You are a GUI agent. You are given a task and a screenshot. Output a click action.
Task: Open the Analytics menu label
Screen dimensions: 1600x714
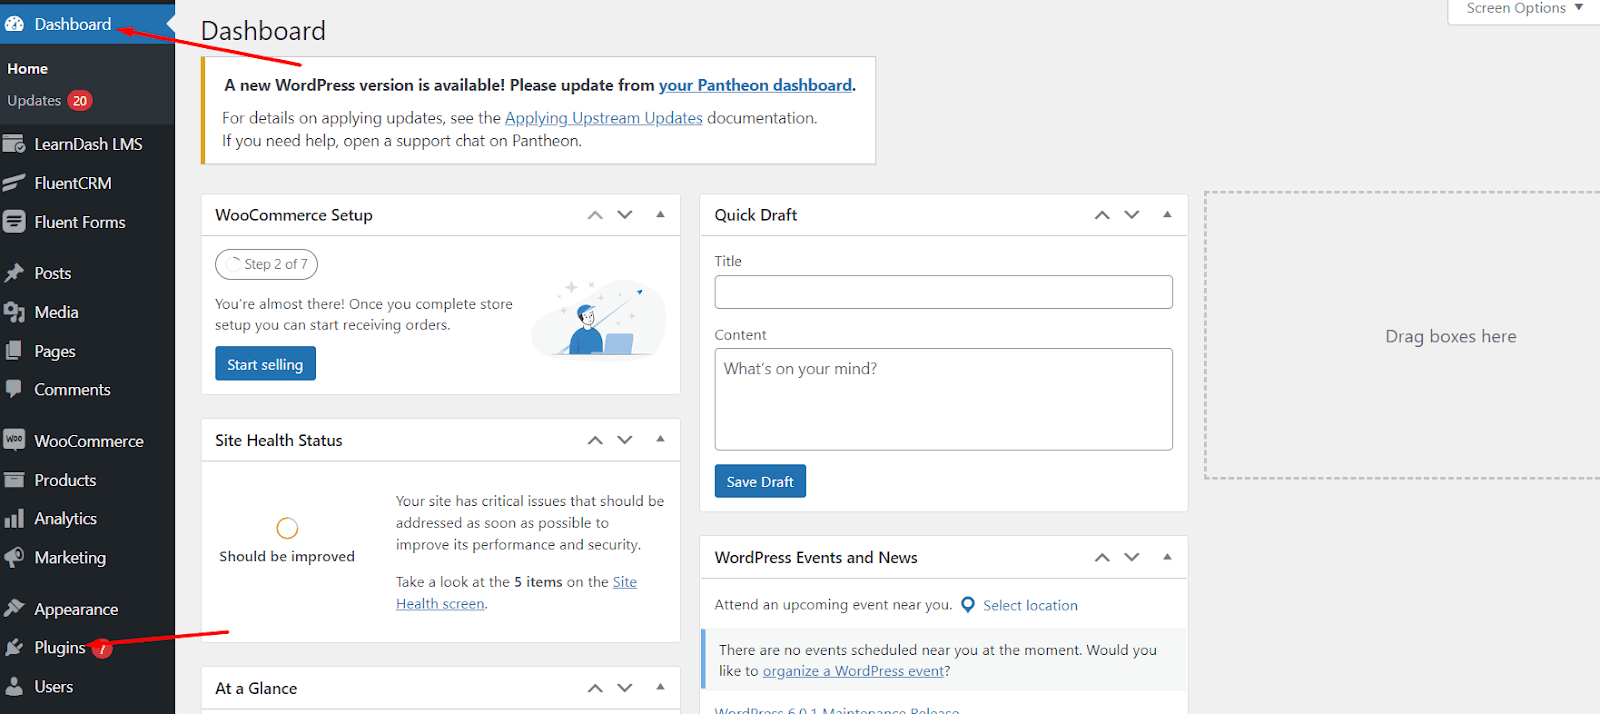coord(65,518)
